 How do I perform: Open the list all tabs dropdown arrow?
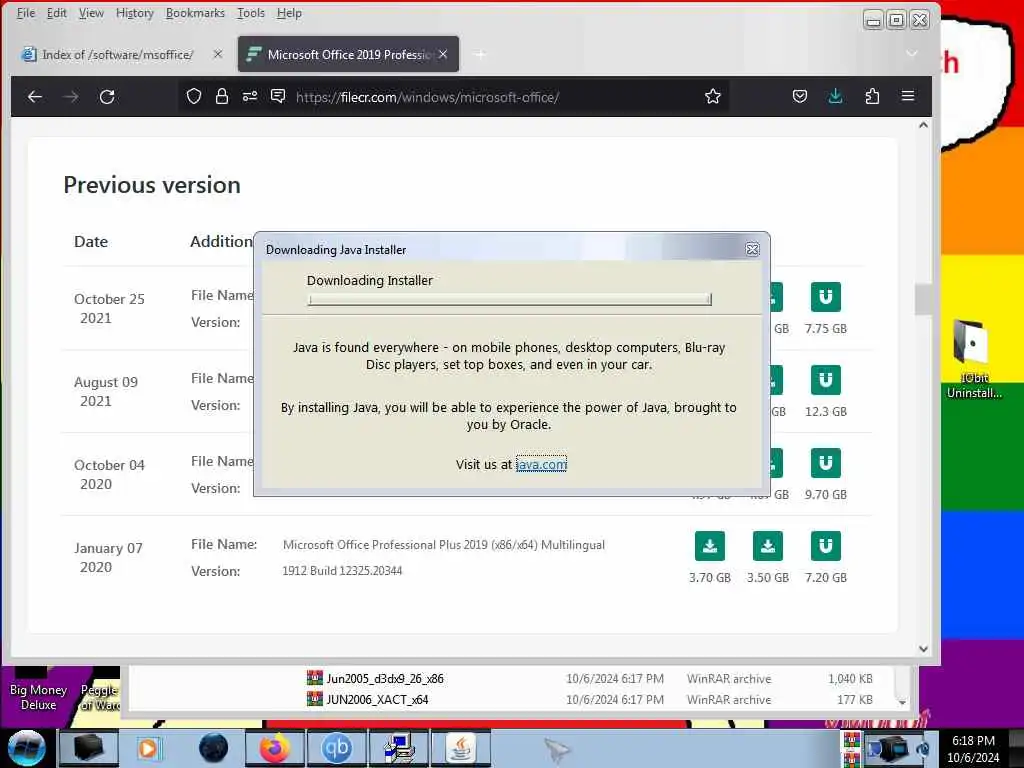pyautogui.click(x=912, y=54)
